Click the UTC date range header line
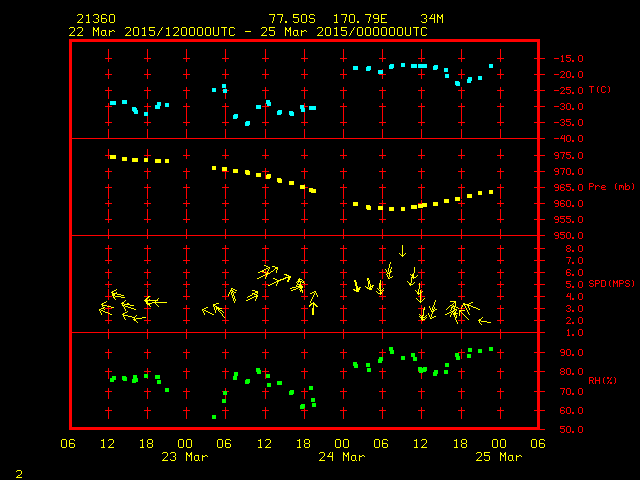Screen dimensions: 640x480 (248, 32)
